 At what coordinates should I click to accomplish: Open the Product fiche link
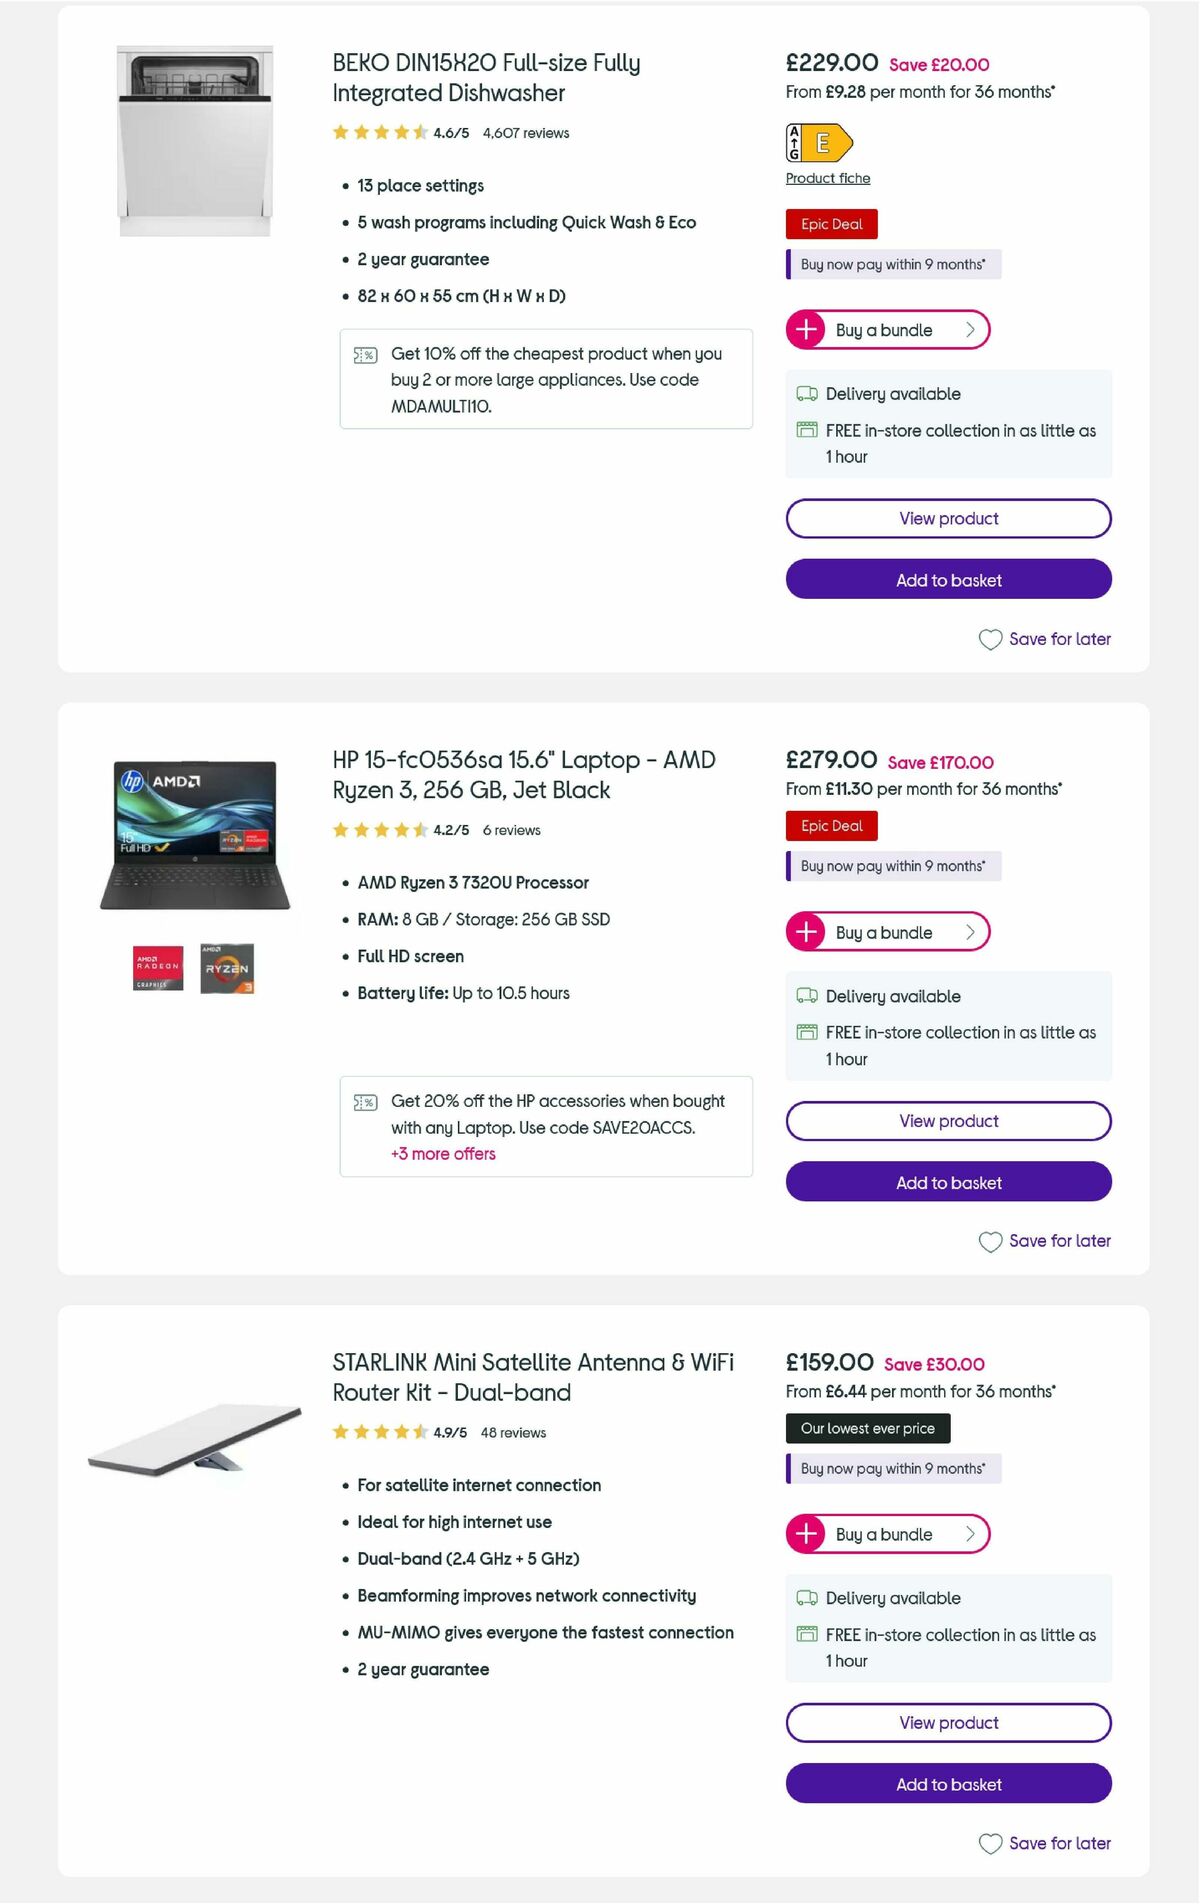coord(827,177)
